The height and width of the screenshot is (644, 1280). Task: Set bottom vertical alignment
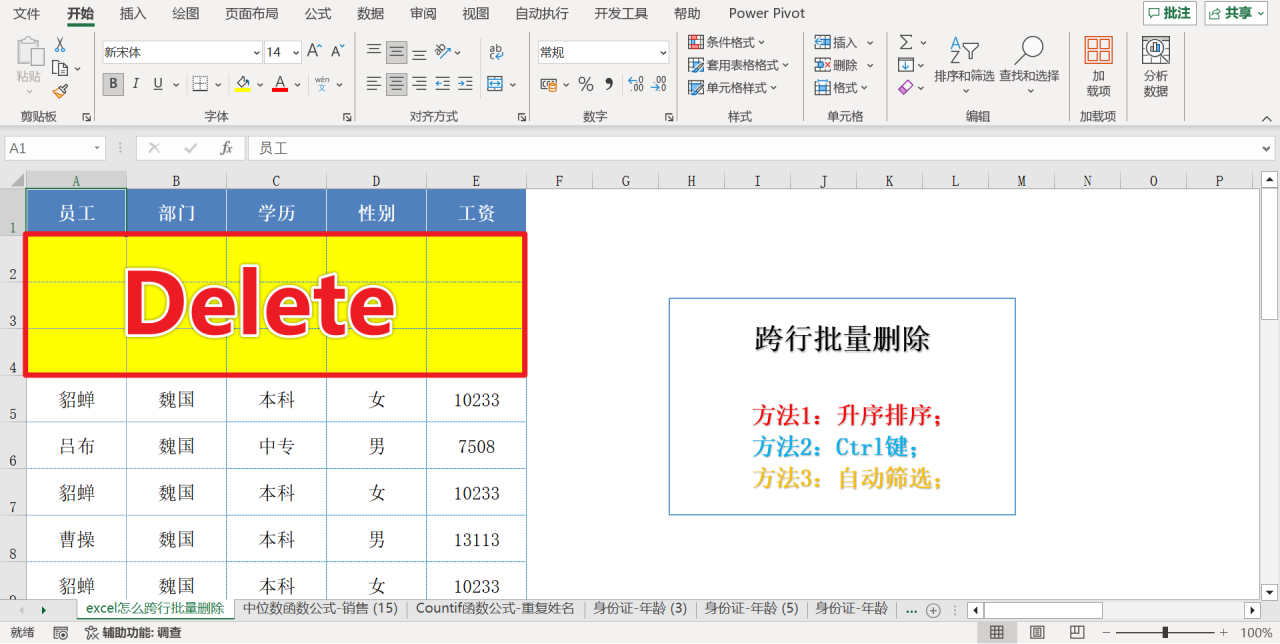tap(420, 52)
